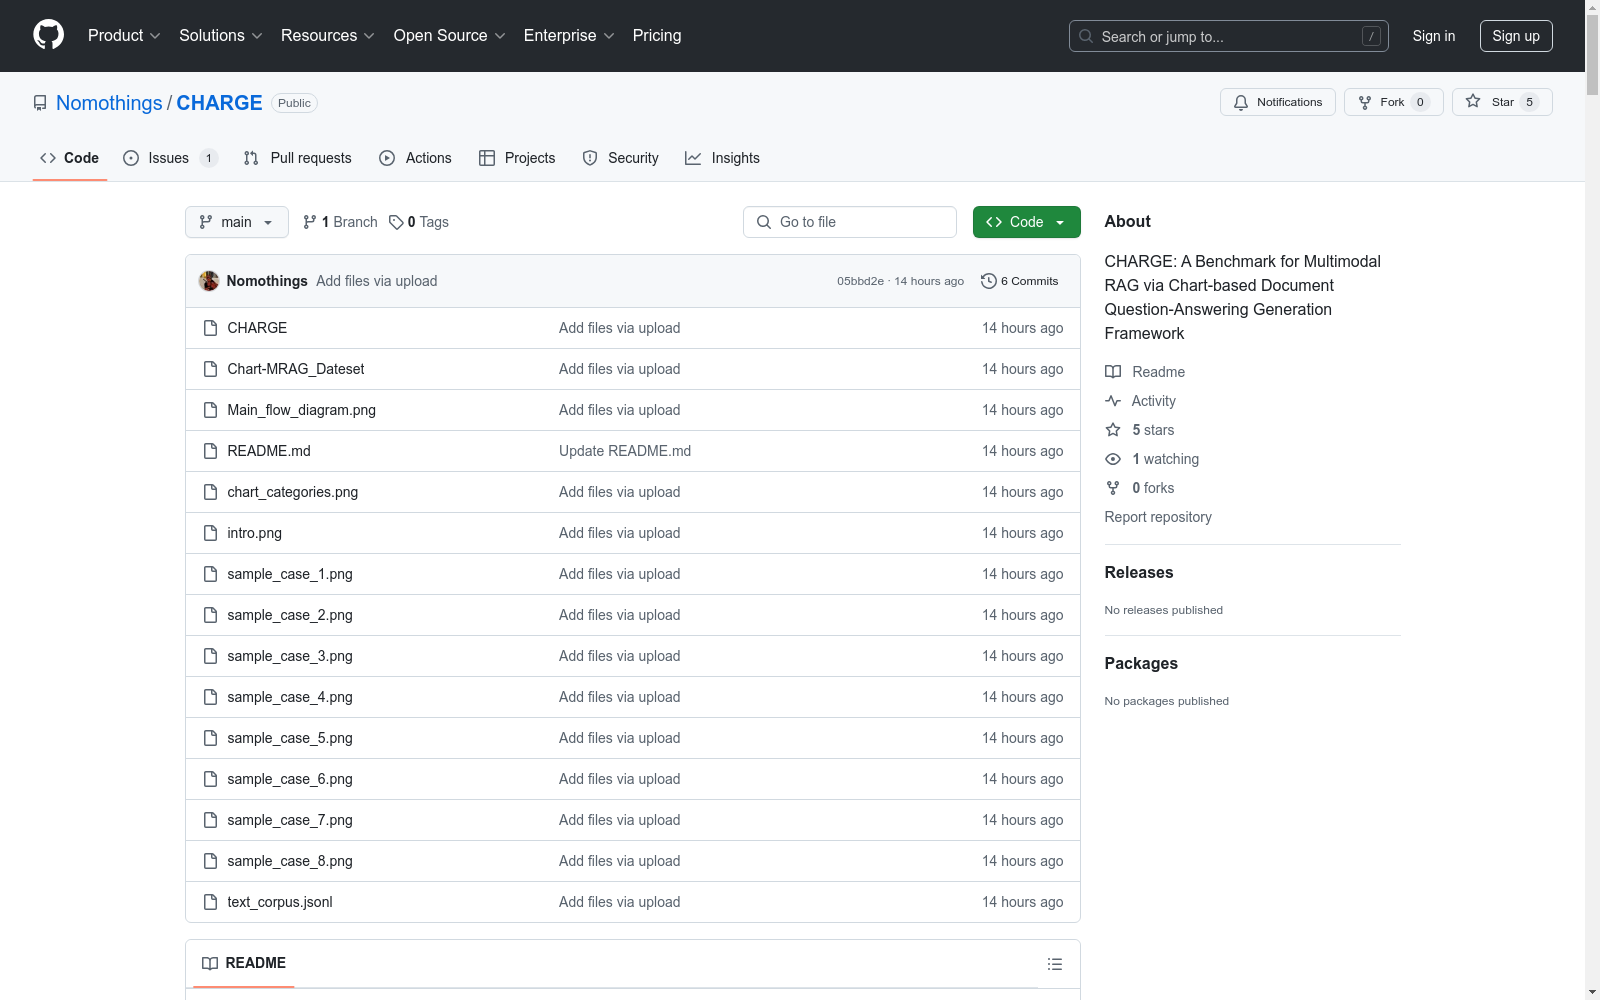Open the Releases section heading

1139,572
